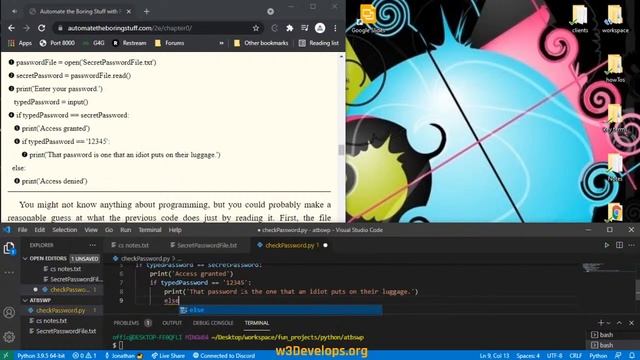Open Chrome three-dot menu
This screenshot has height=360, width=640.
point(335,28)
